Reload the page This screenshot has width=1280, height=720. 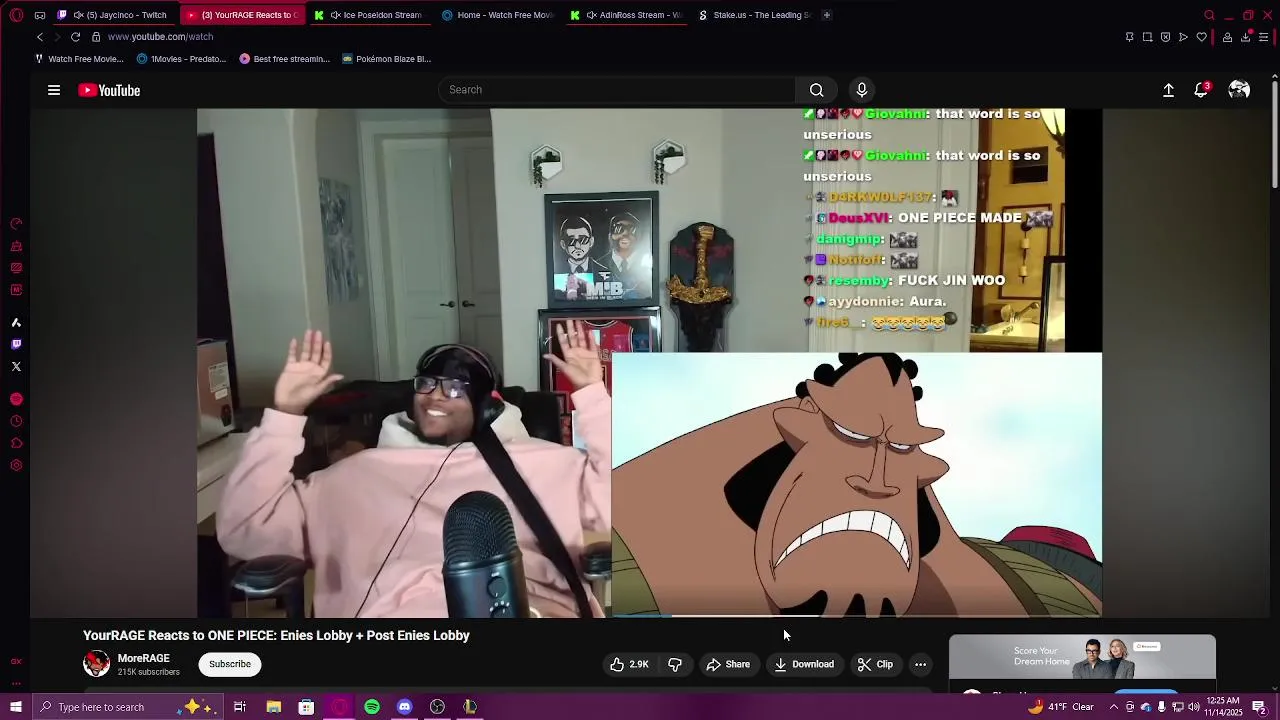[x=75, y=37]
